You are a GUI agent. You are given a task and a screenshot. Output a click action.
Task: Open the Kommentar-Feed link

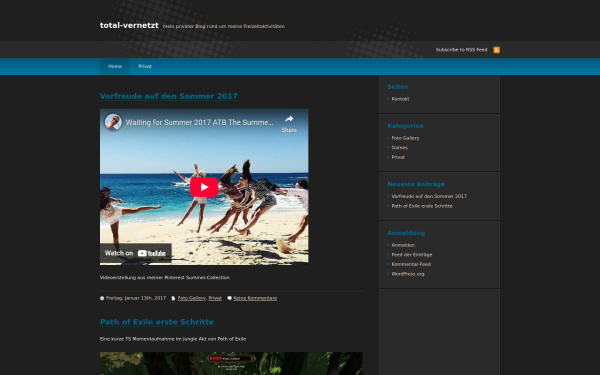pyautogui.click(x=411, y=264)
